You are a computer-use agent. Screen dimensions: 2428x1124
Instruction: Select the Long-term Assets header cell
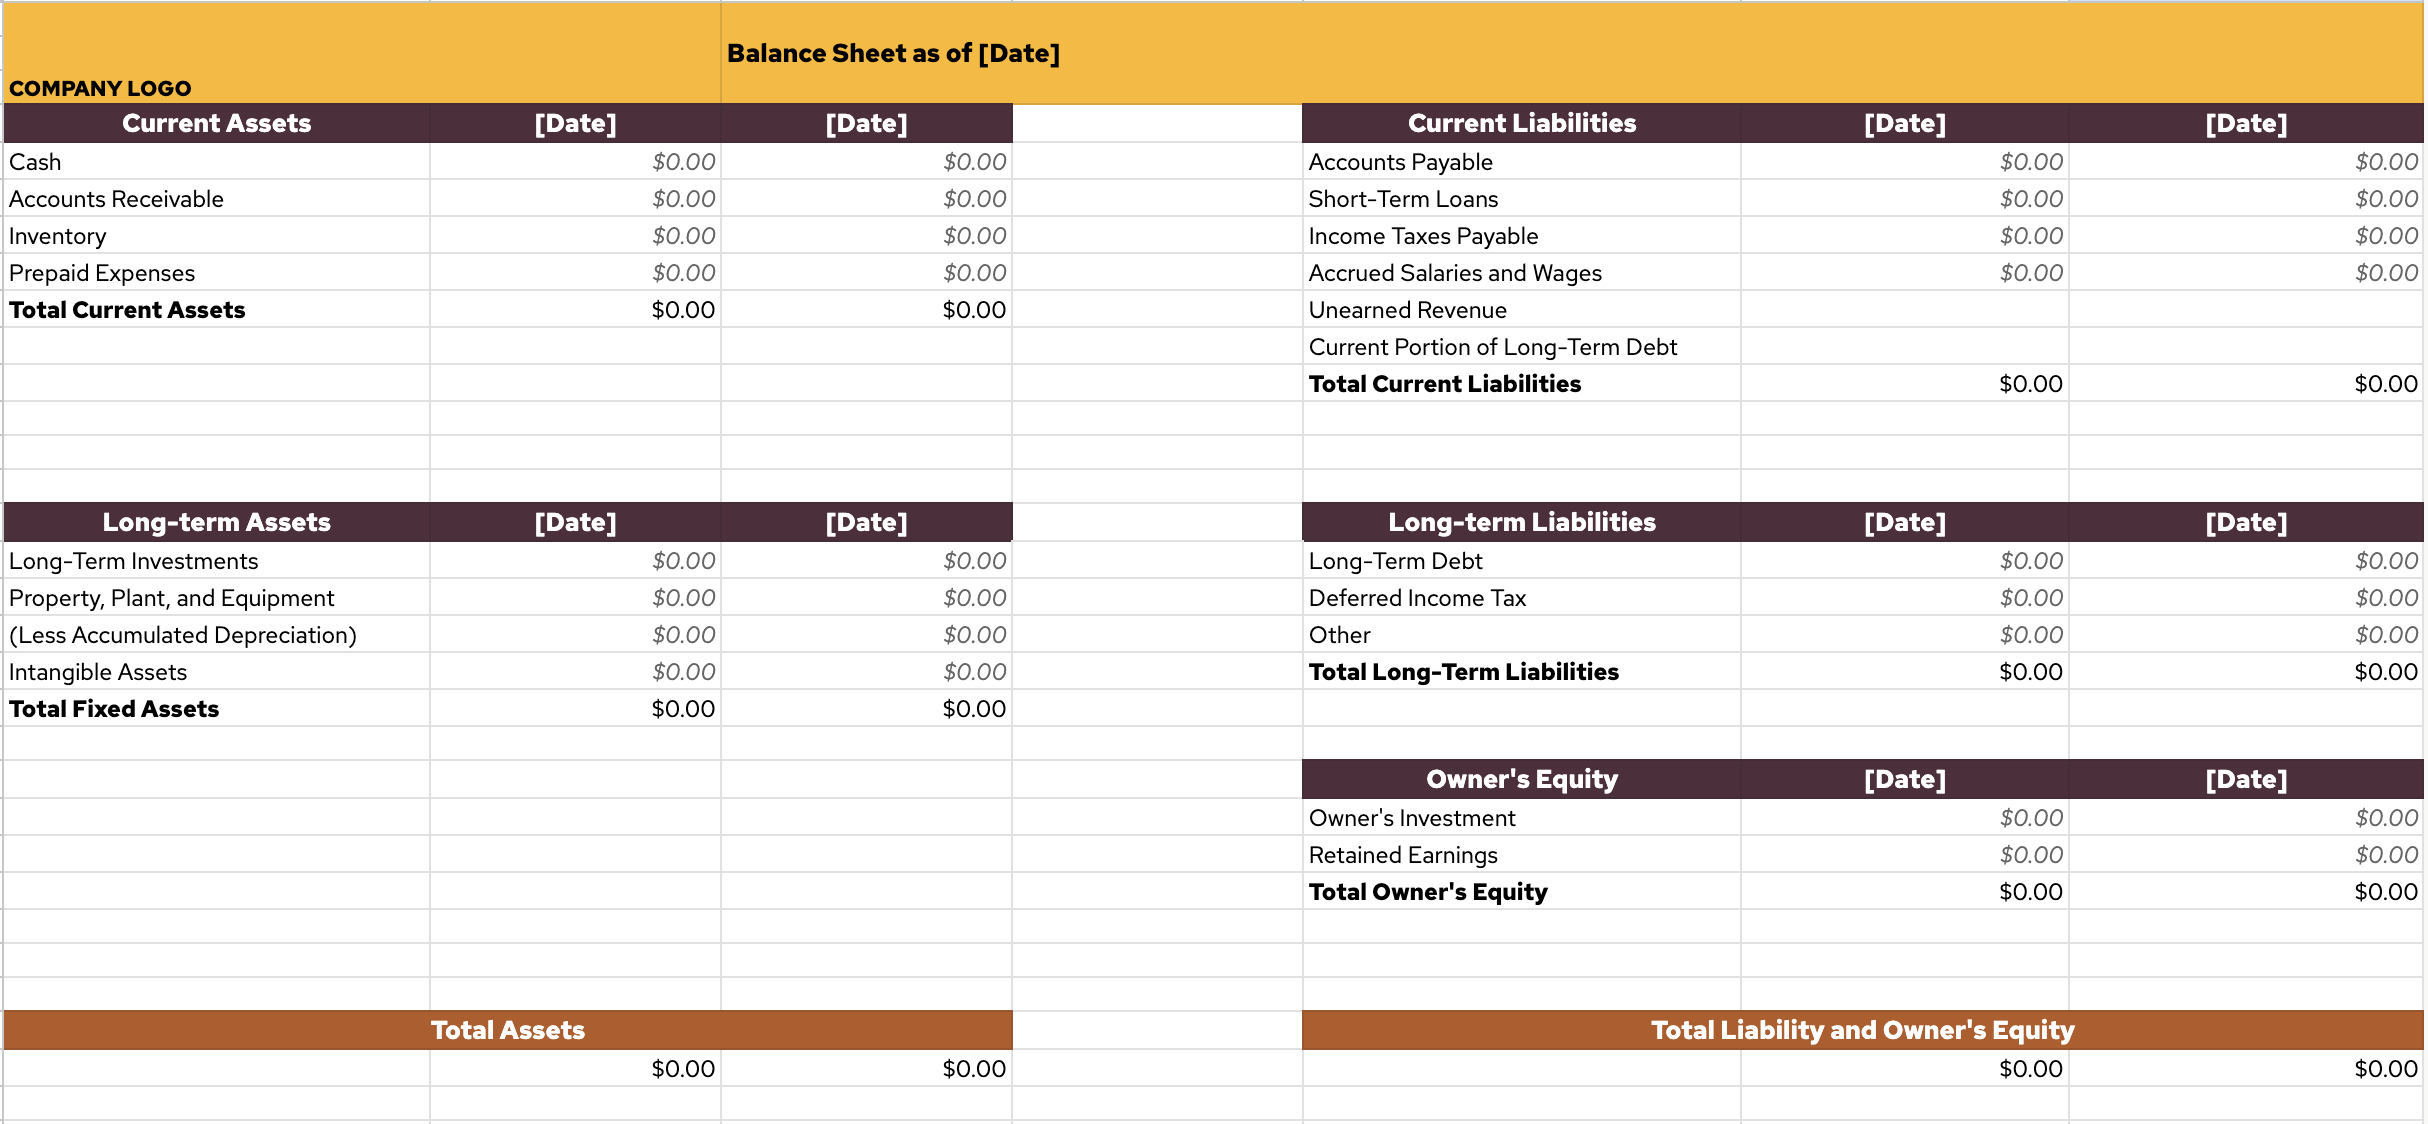(216, 522)
